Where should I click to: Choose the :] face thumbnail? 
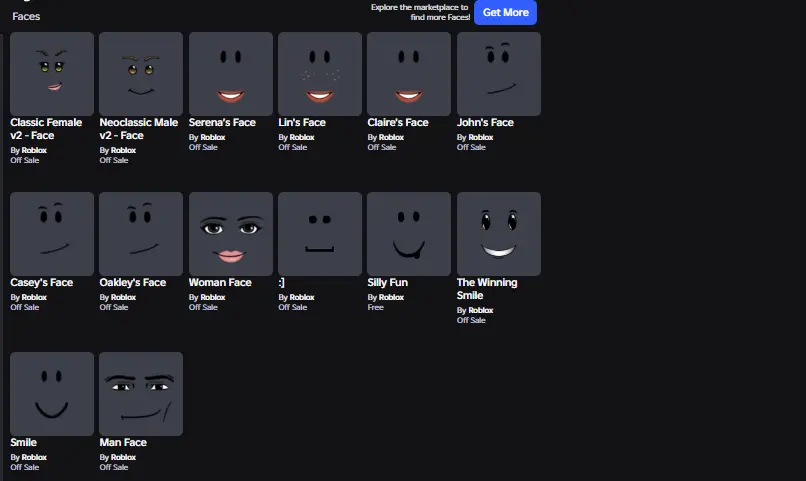click(x=320, y=234)
